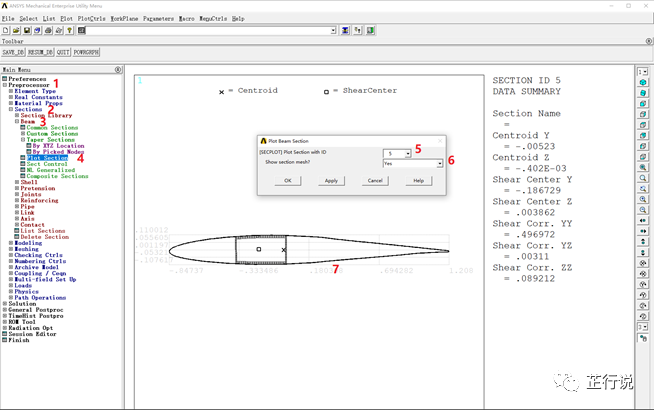Open the Parameters menu
The image size is (654, 410).
tap(158, 19)
